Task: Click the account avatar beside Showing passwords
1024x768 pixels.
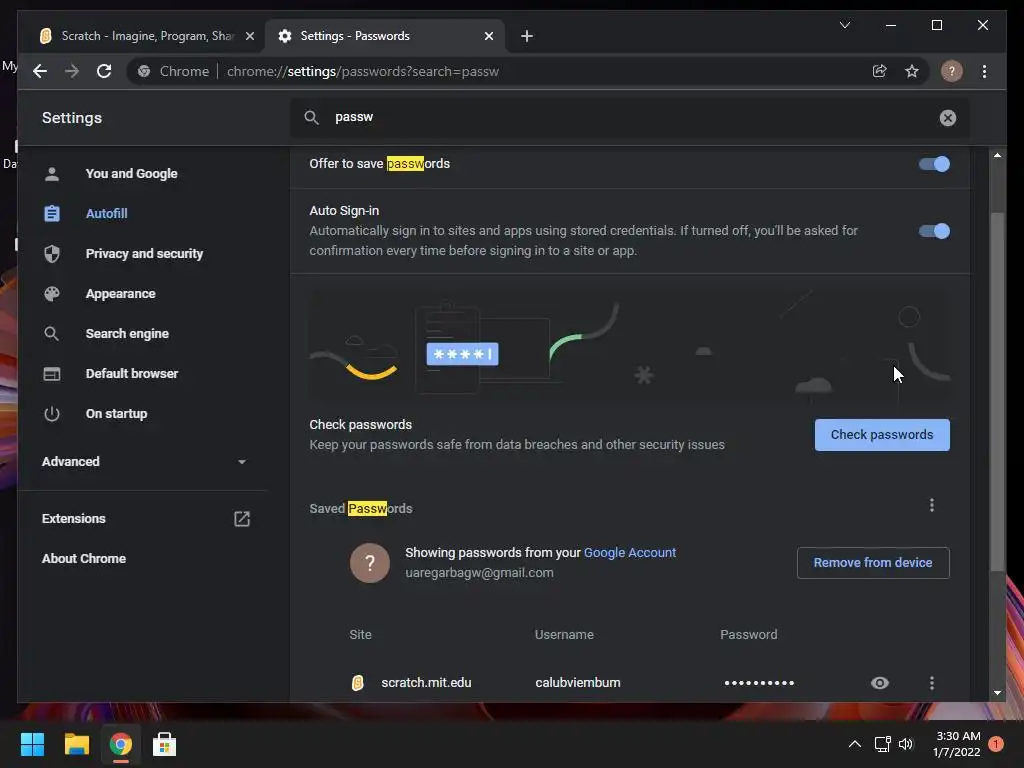Action: (370, 562)
